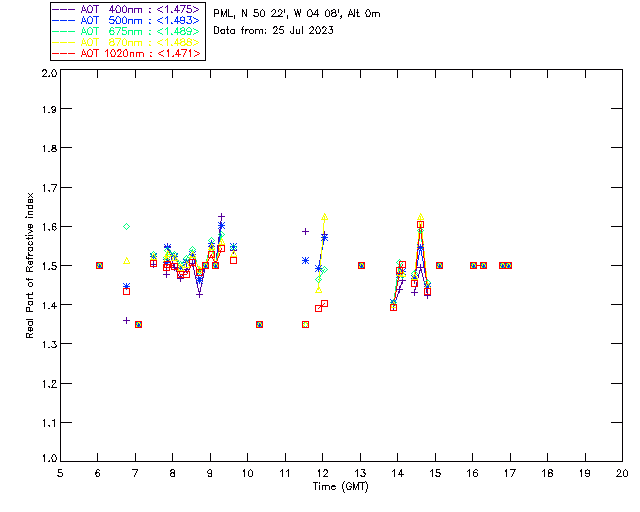
Task: Select the mean value <1.493> in legend
Action: (178, 20)
